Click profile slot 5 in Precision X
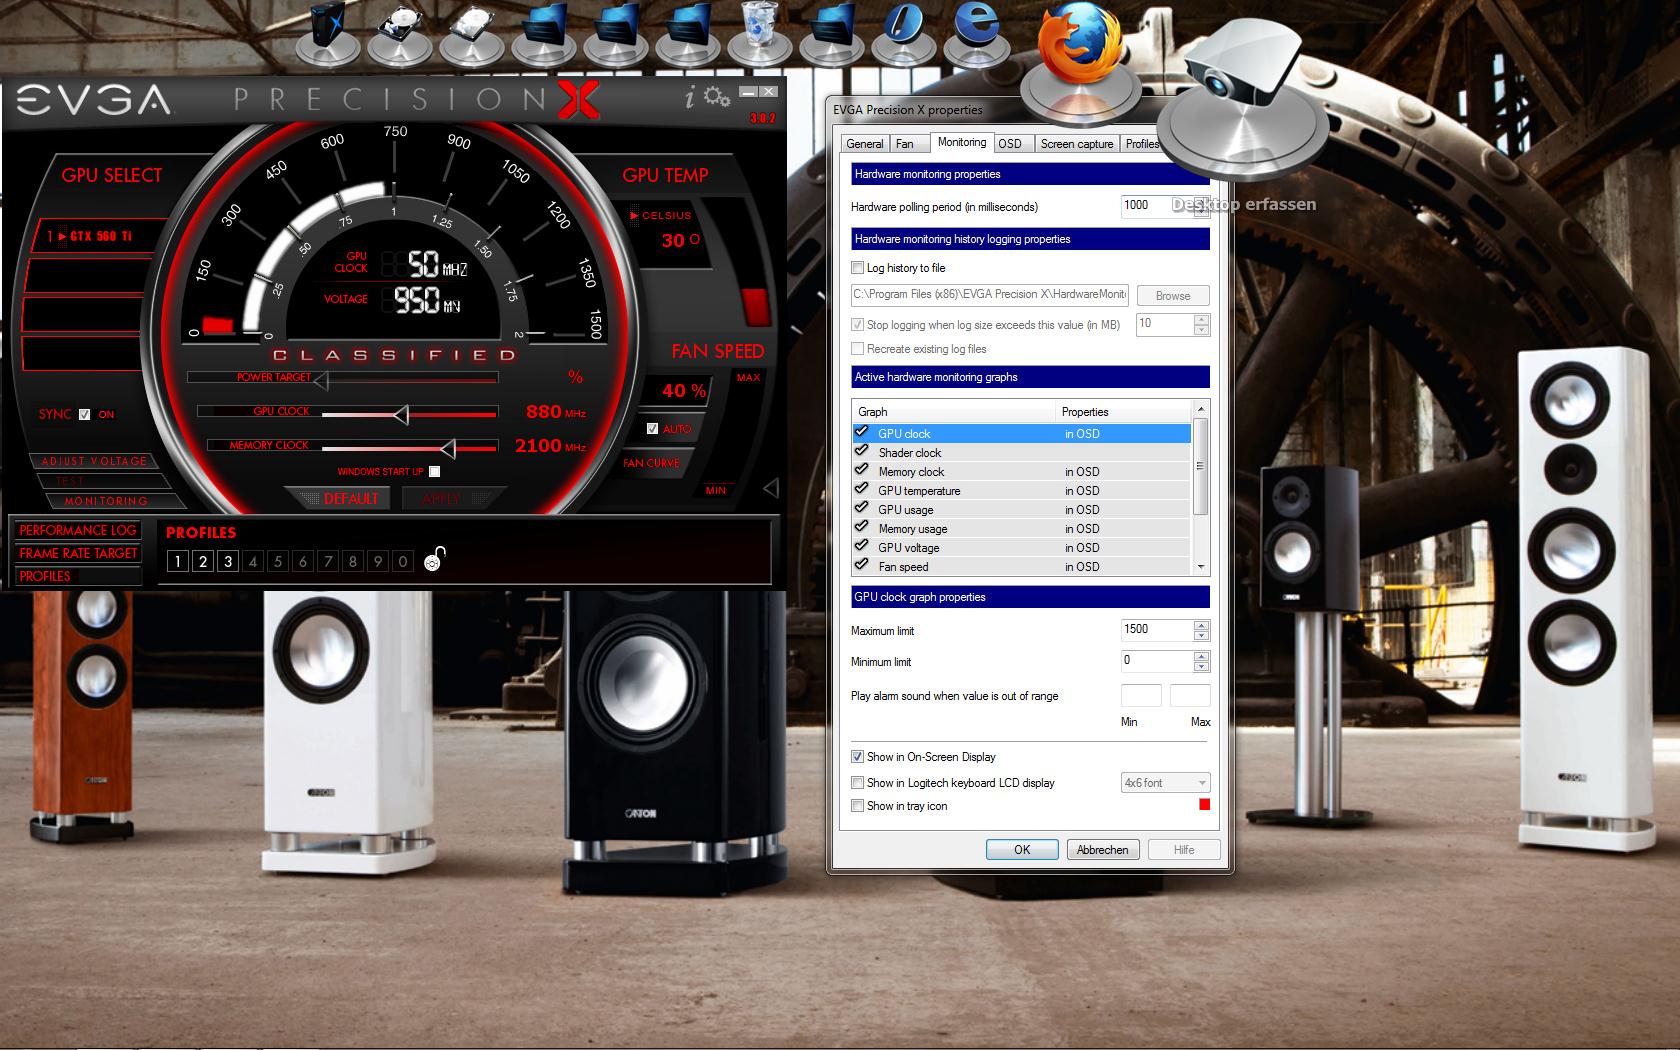Screen dimensions: 1680x1050 278,561
